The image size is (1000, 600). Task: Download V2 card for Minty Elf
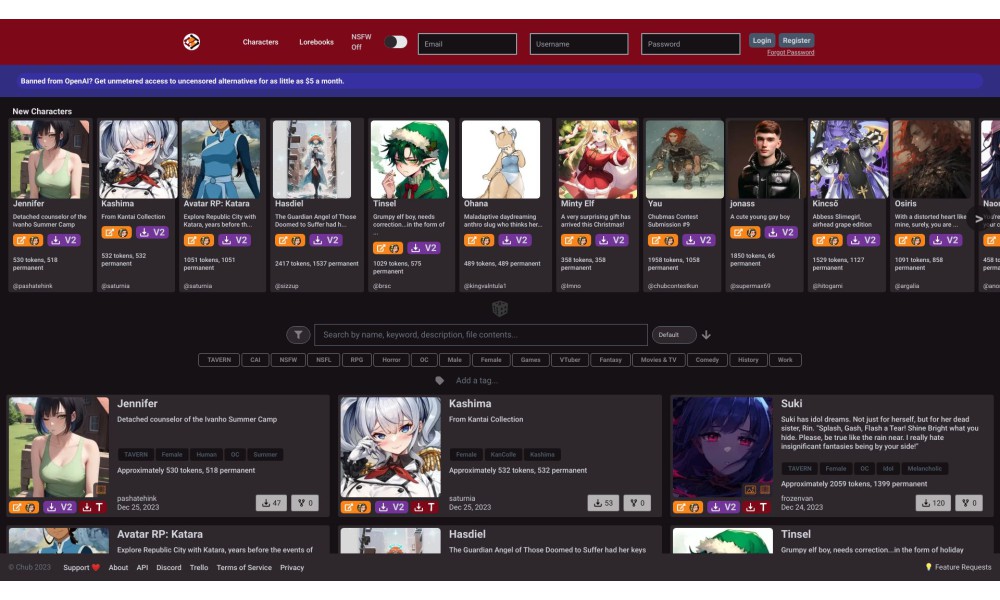pyautogui.click(x=612, y=240)
